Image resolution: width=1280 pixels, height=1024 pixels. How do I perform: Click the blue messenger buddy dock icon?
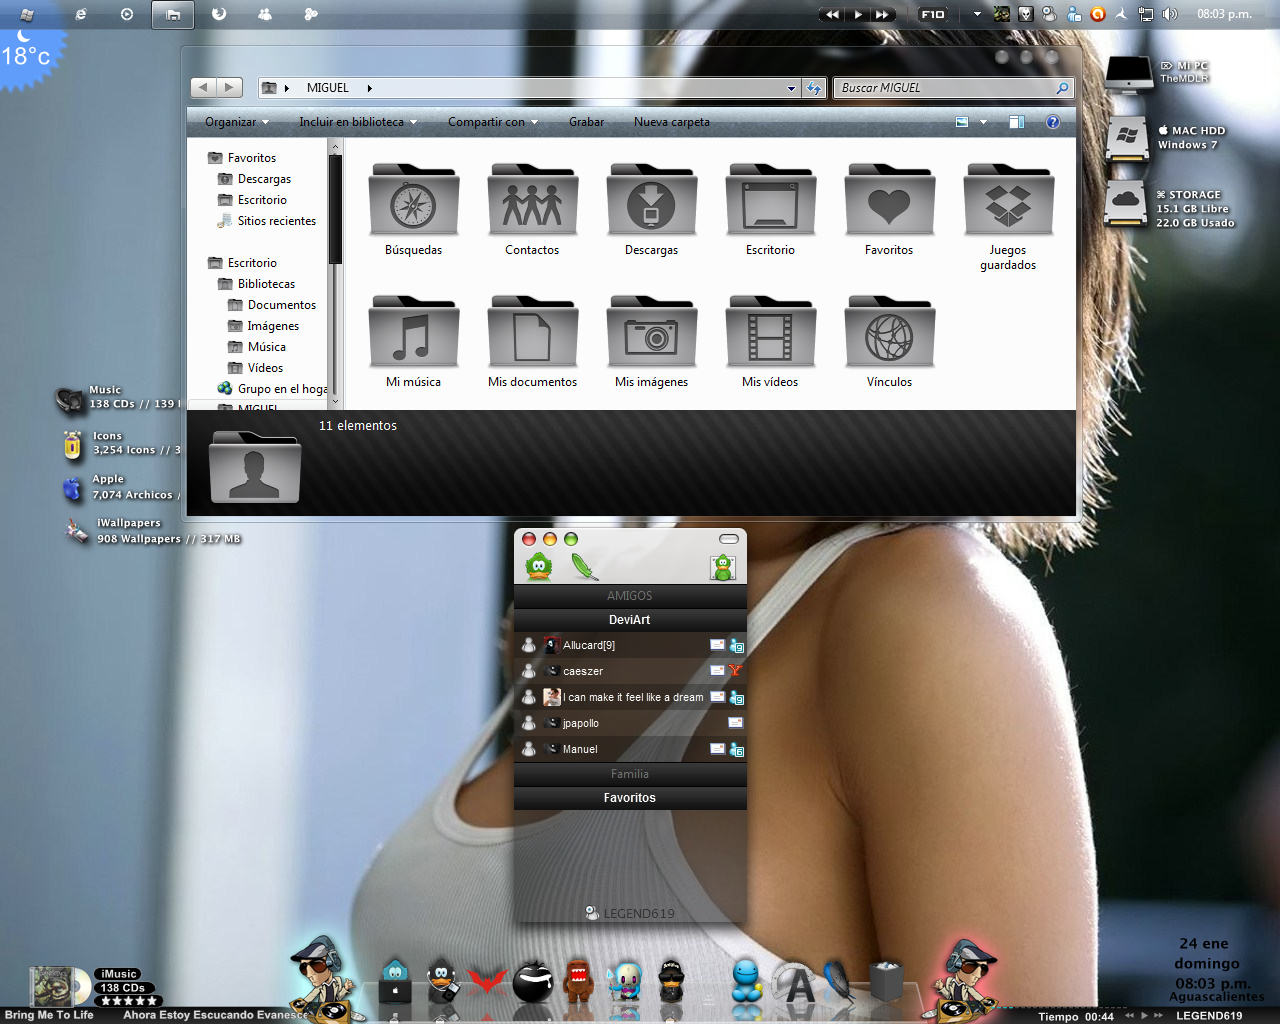pyautogui.click(x=746, y=981)
